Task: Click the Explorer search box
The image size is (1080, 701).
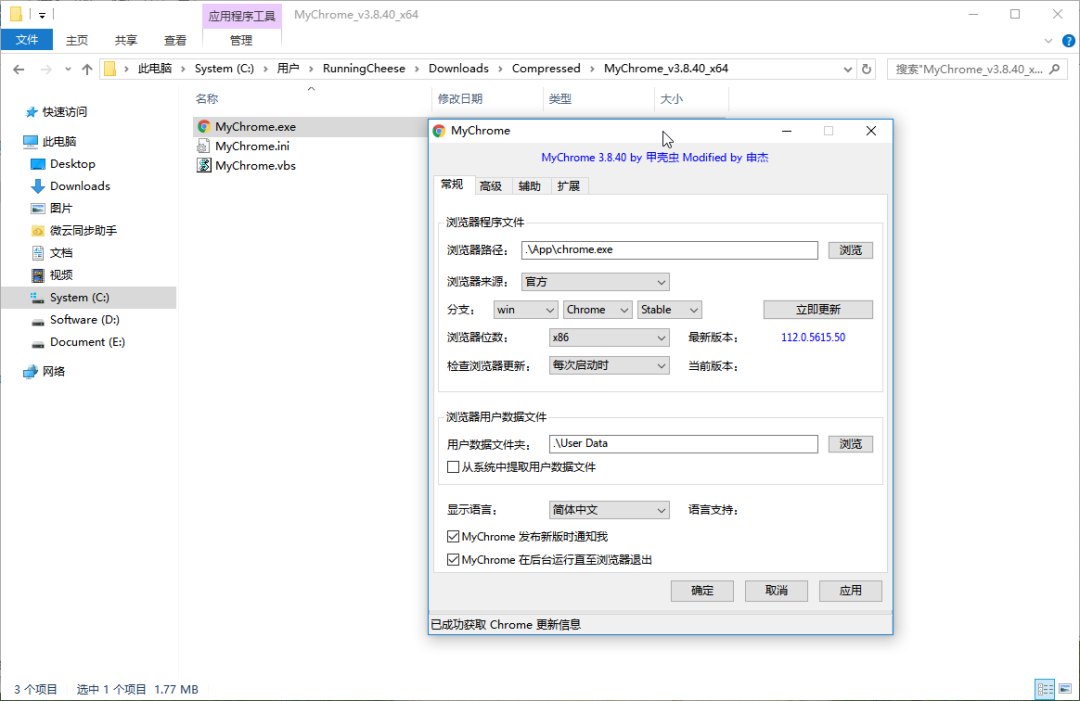Action: (x=977, y=69)
